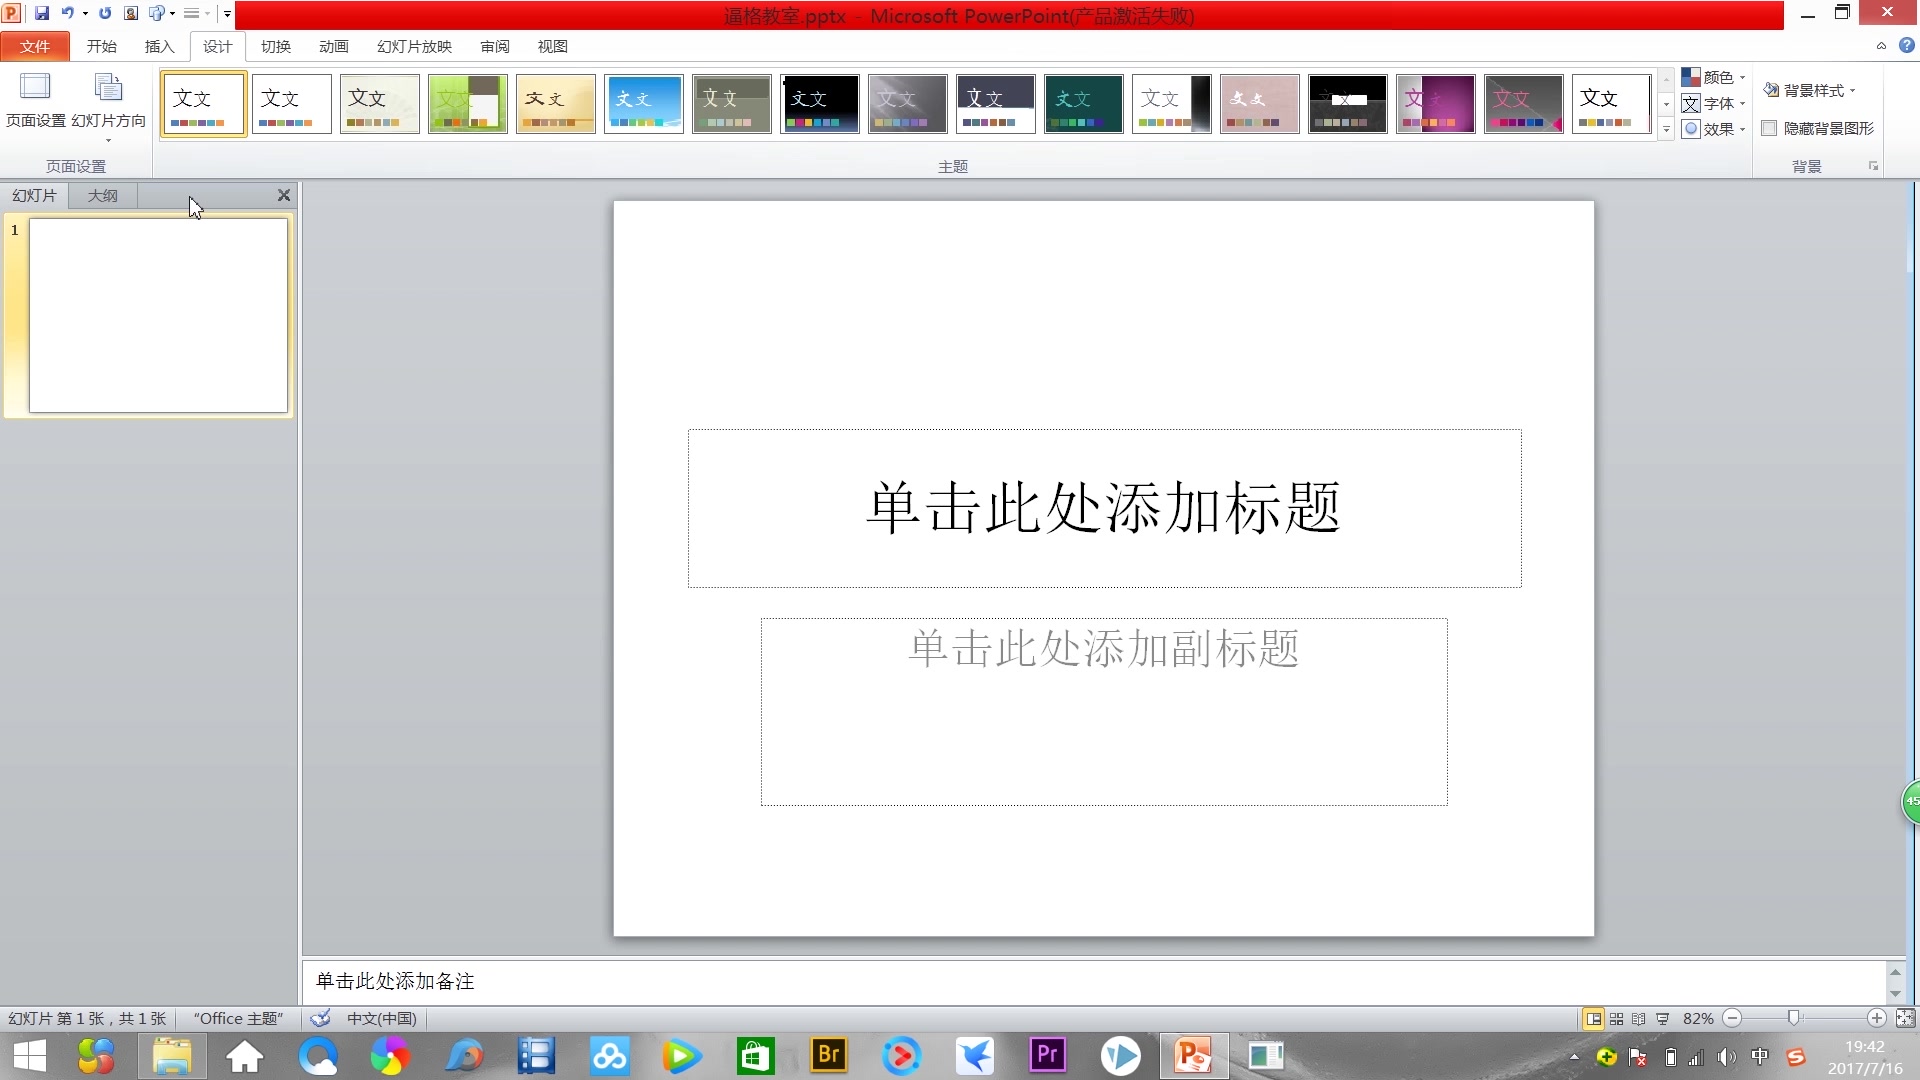Click the spelling check icon in status bar
The height and width of the screenshot is (1080, 1920).
pos(320,1018)
